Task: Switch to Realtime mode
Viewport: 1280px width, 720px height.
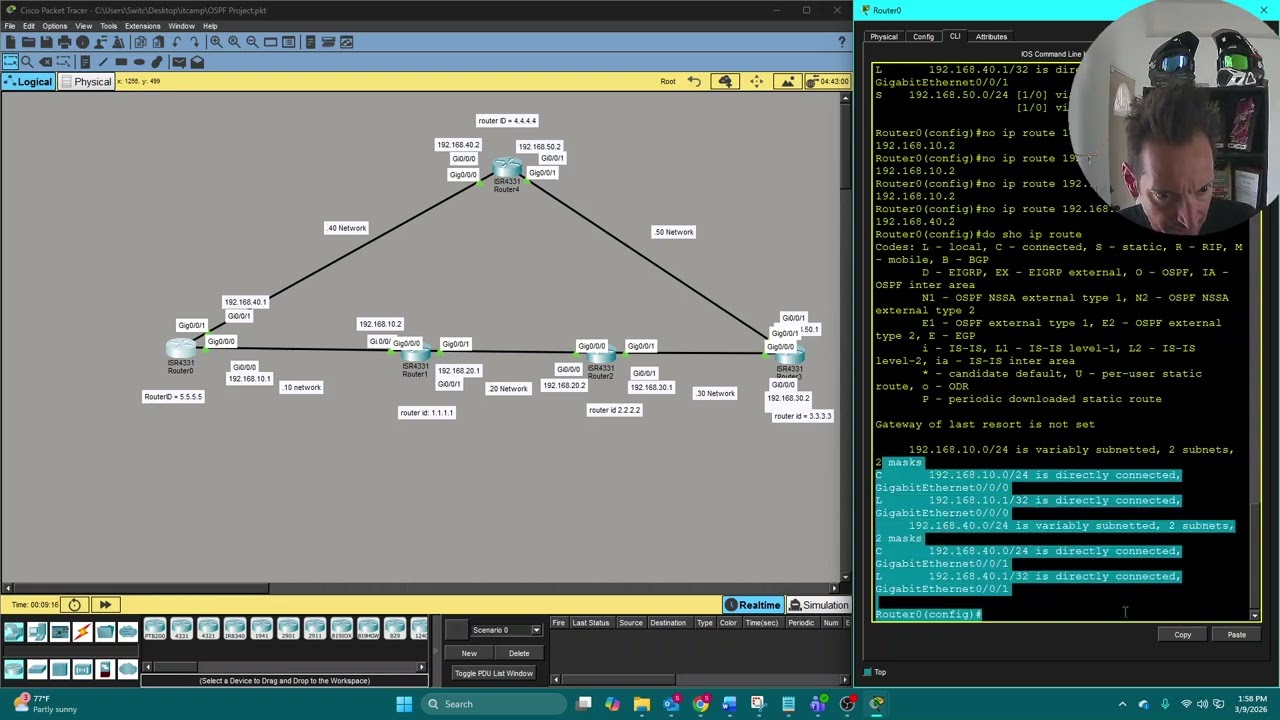Action: click(x=753, y=605)
